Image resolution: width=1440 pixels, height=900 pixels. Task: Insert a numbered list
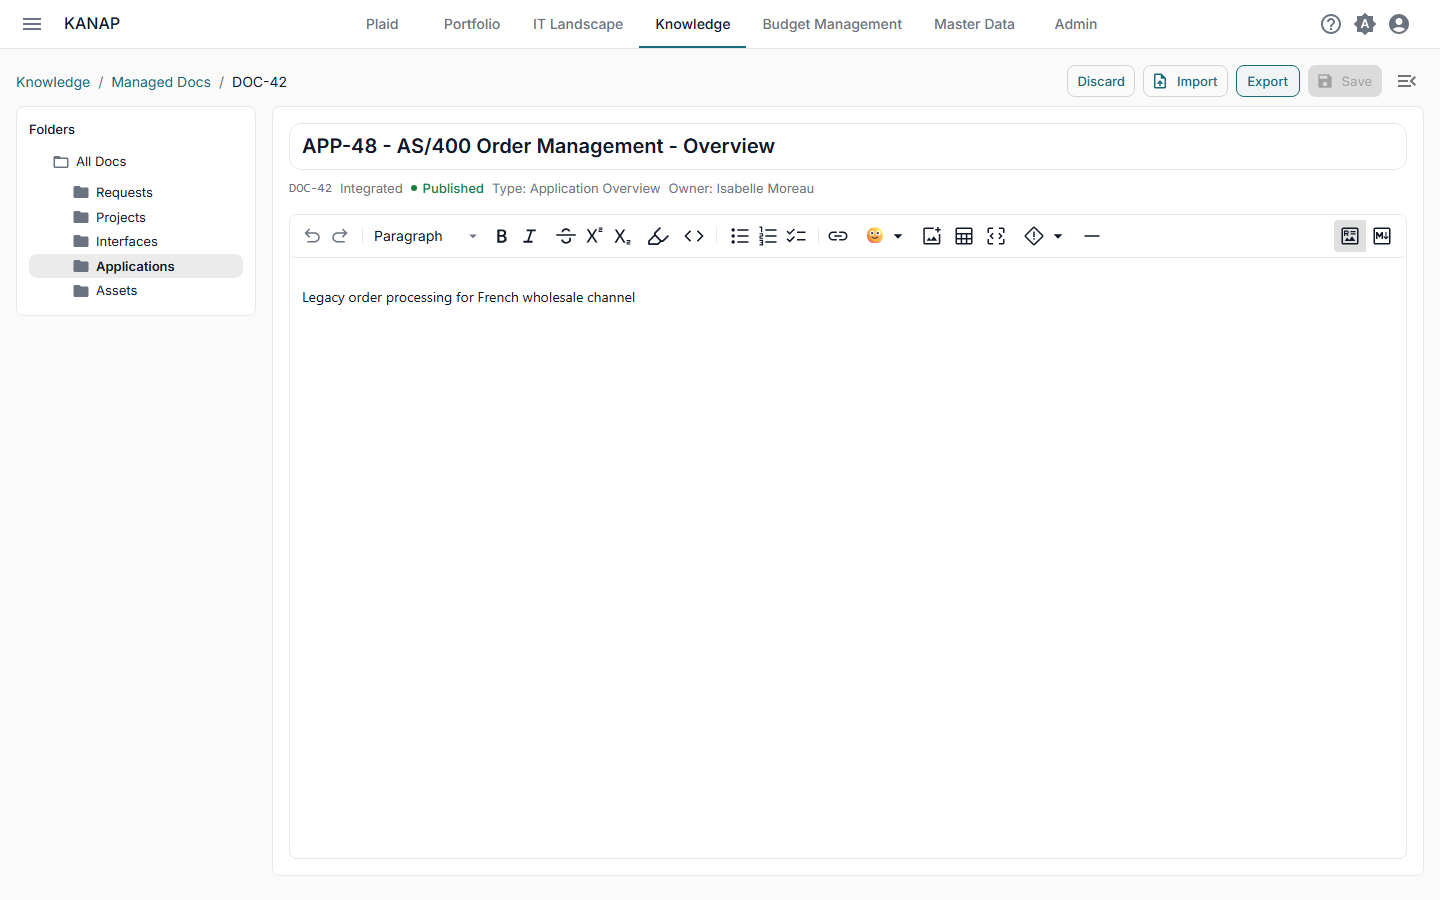pyautogui.click(x=768, y=236)
